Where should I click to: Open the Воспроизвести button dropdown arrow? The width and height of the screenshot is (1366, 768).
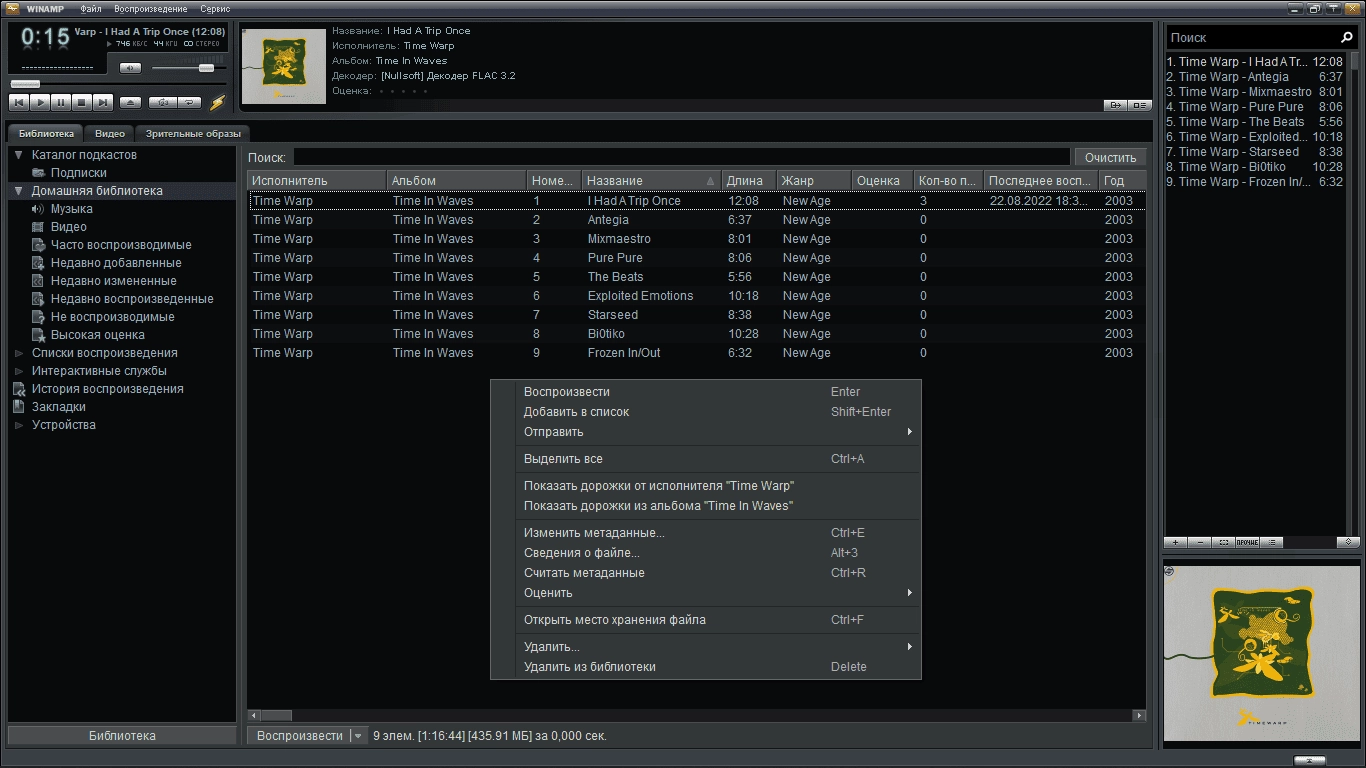(x=359, y=736)
